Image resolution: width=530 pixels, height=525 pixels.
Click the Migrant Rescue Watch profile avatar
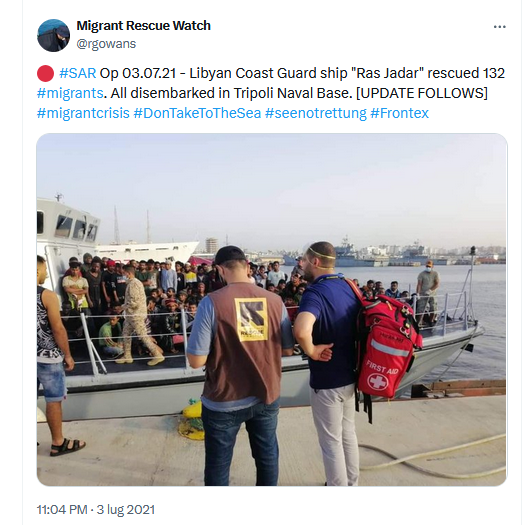53,35
